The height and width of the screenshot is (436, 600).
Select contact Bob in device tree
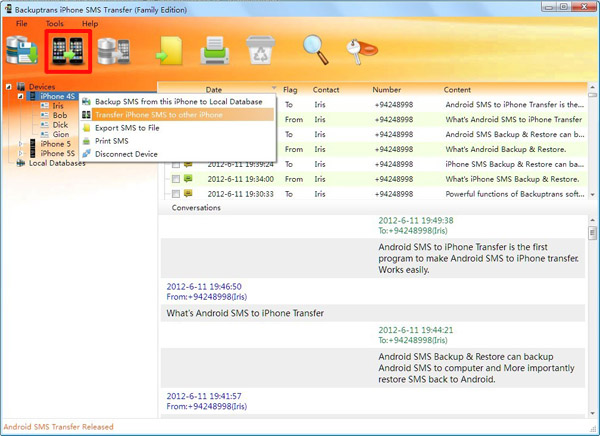[x=60, y=115]
